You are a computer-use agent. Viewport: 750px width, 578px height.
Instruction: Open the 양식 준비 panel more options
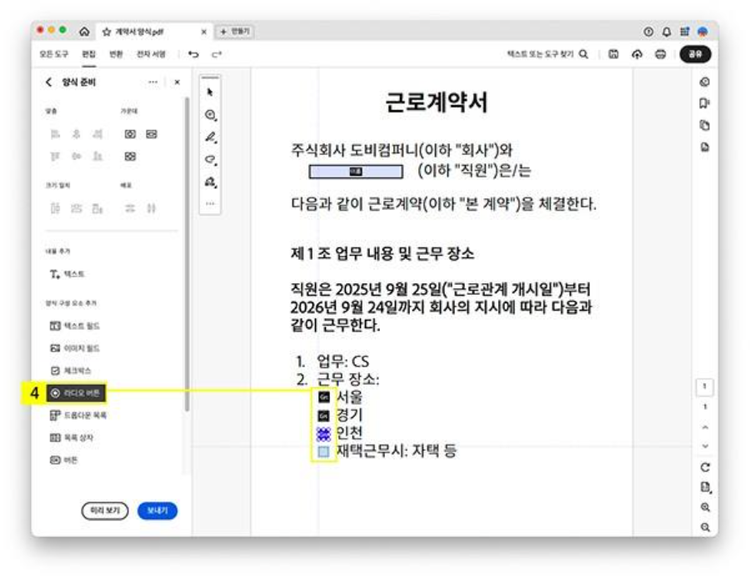pyautogui.click(x=153, y=82)
